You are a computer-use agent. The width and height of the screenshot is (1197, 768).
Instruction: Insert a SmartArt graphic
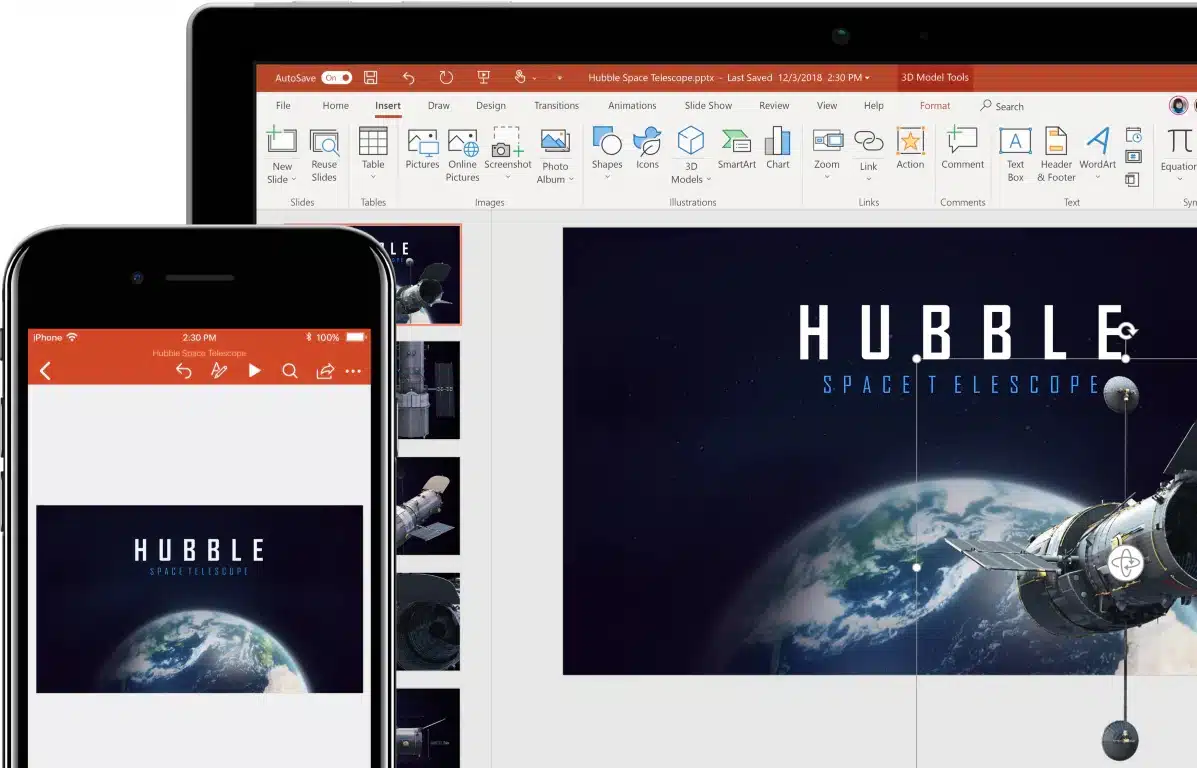click(737, 149)
